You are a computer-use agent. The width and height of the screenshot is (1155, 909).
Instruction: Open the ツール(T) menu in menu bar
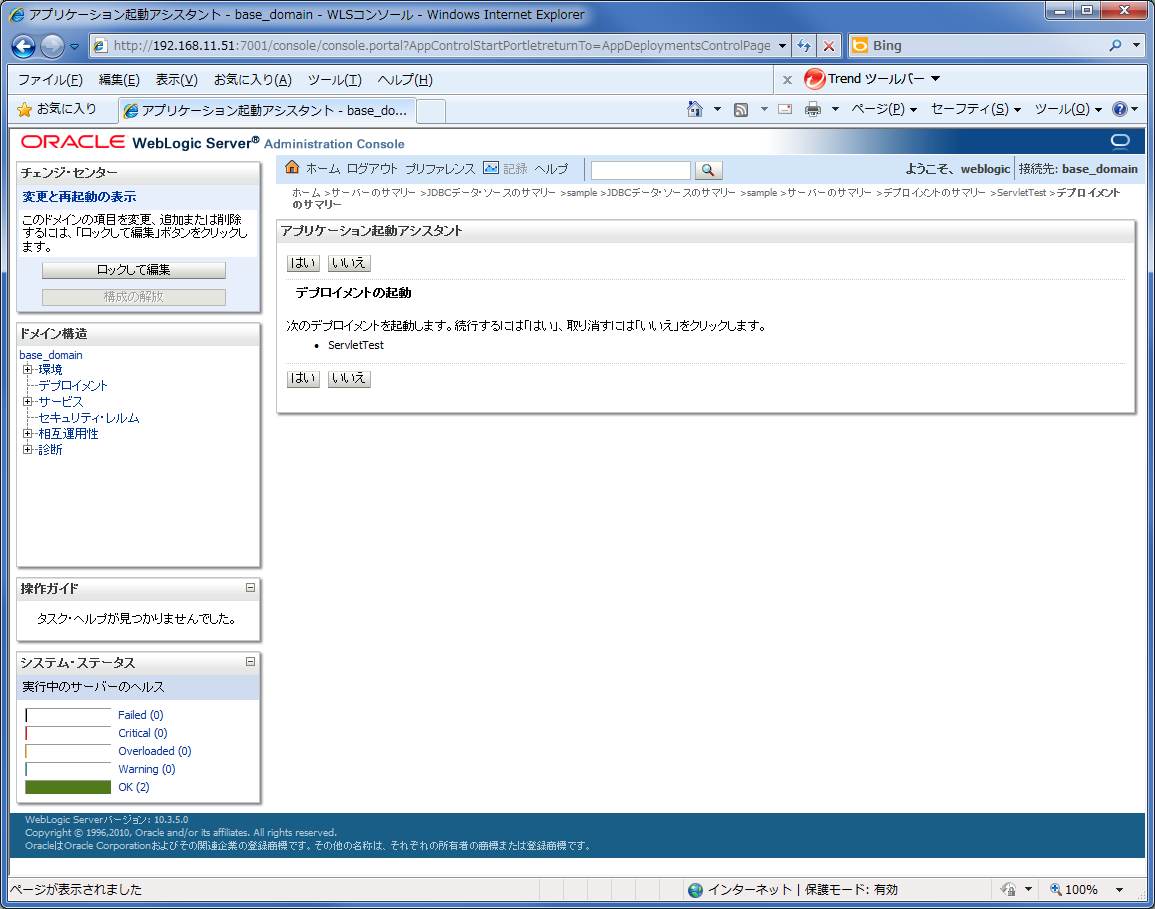click(334, 80)
